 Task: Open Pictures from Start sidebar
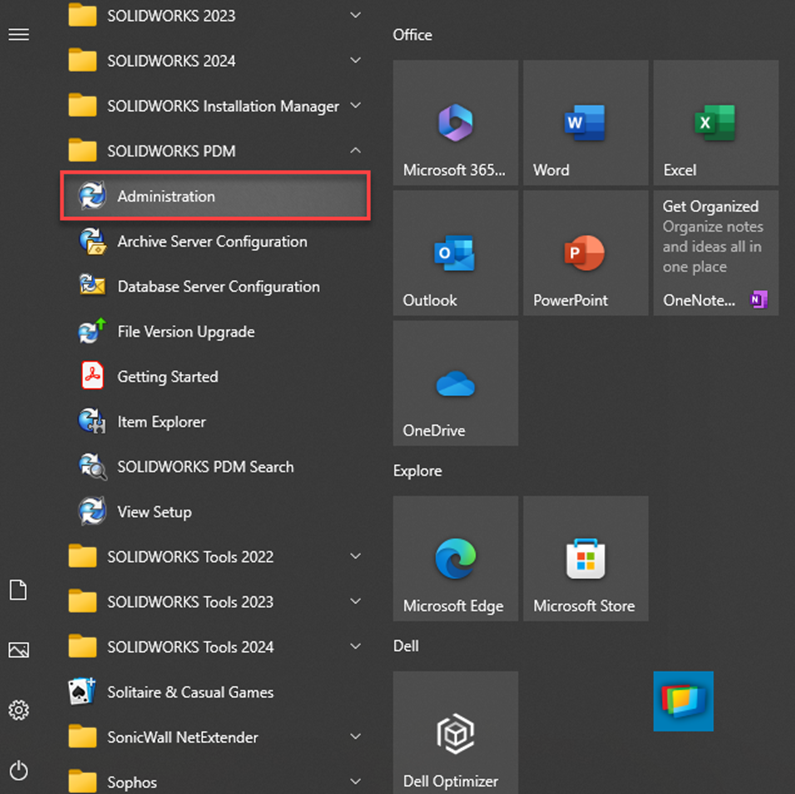[19, 650]
